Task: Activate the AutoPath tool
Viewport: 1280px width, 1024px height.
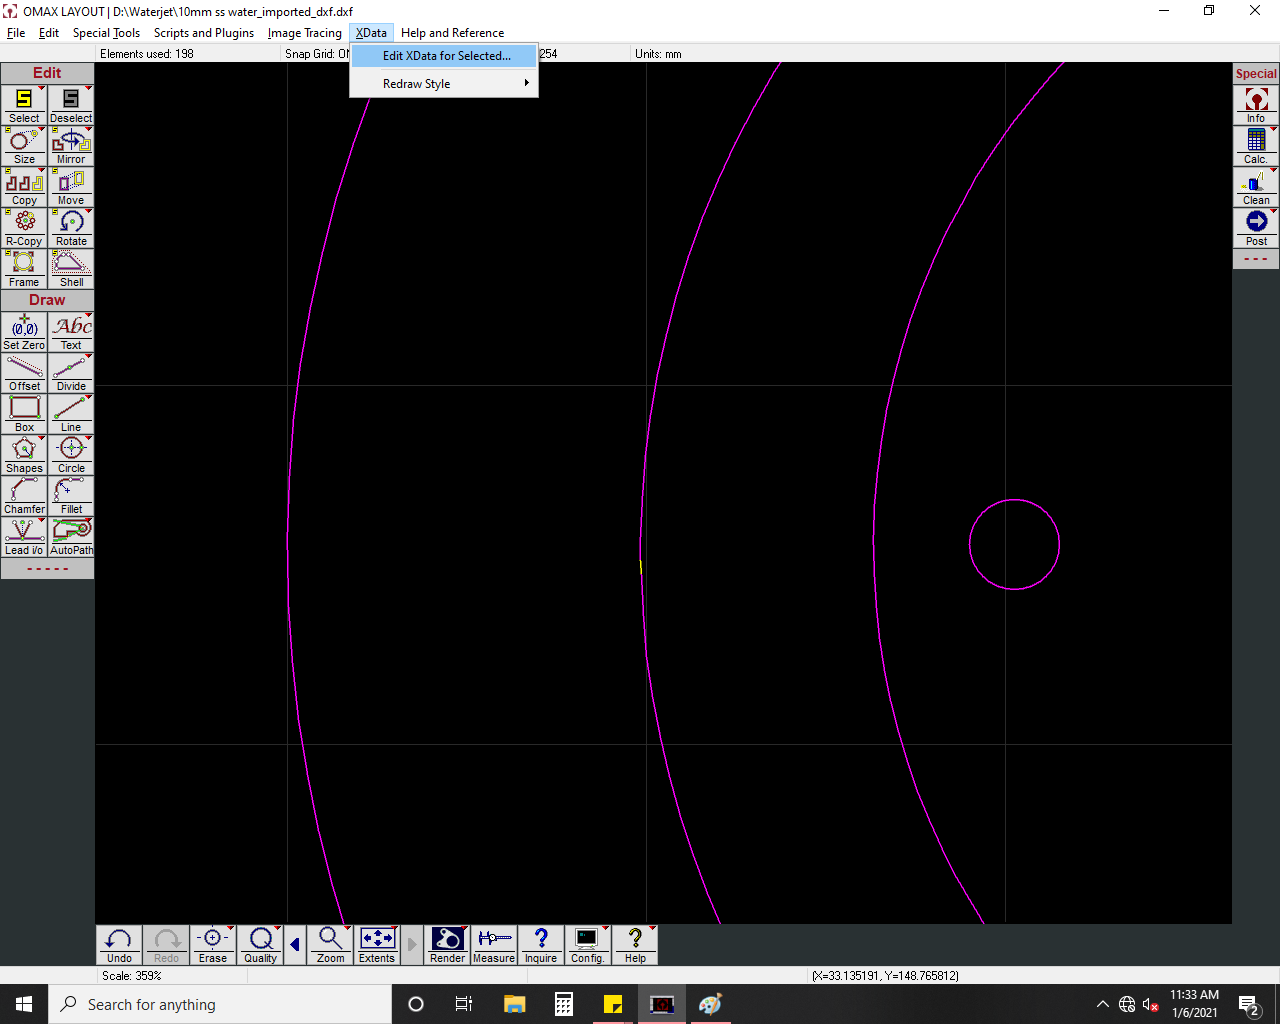Action: click(71, 537)
